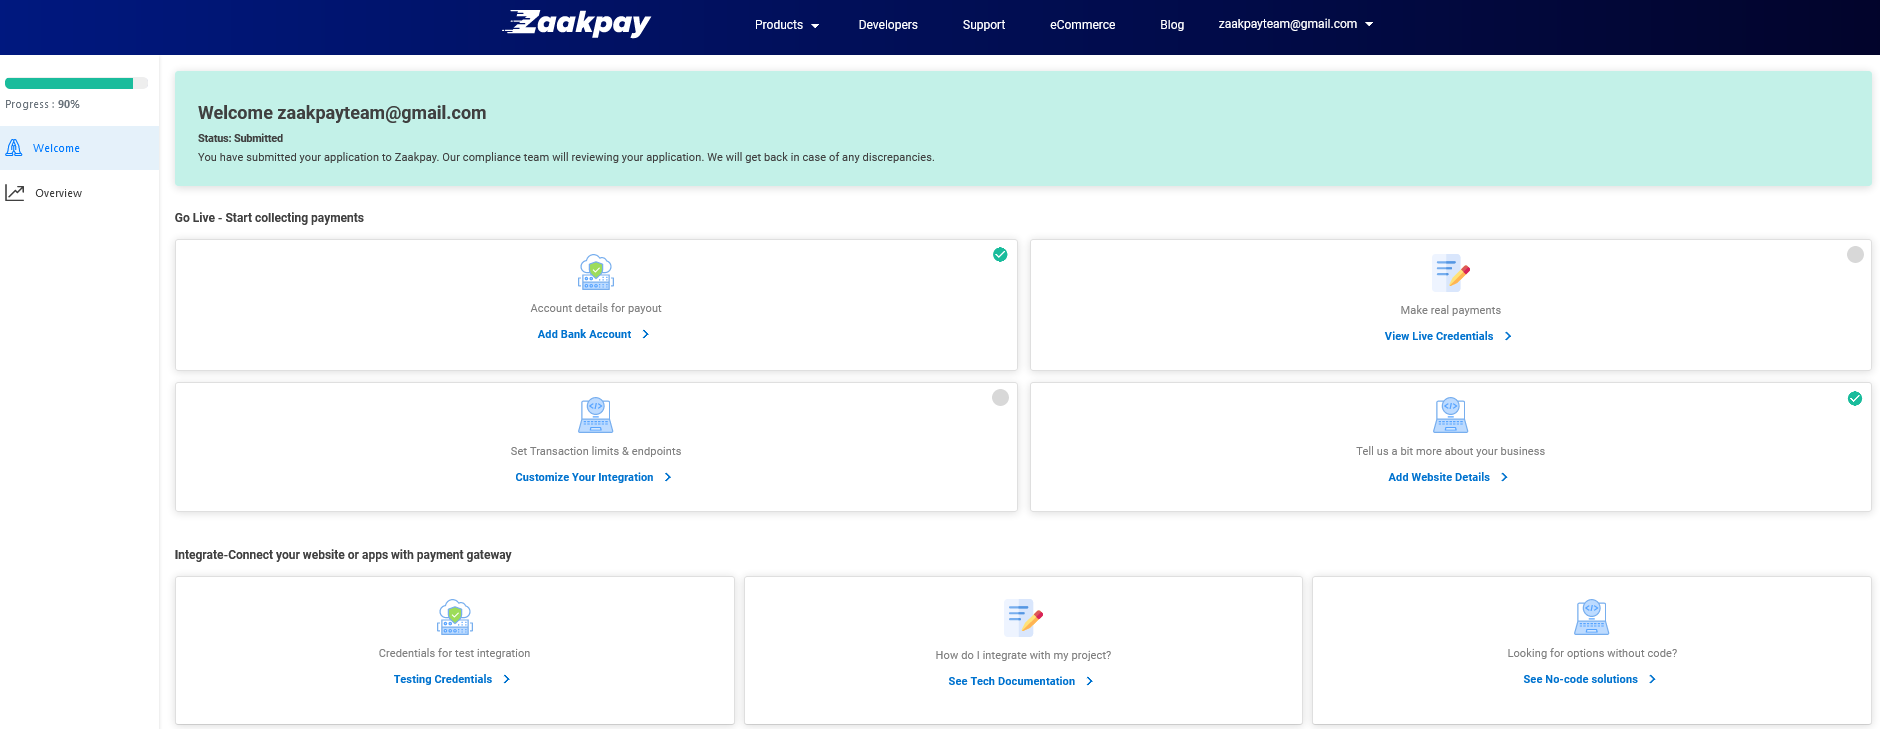Select Welcome in the left sidebar
The image size is (1880, 729).
click(80, 148)
